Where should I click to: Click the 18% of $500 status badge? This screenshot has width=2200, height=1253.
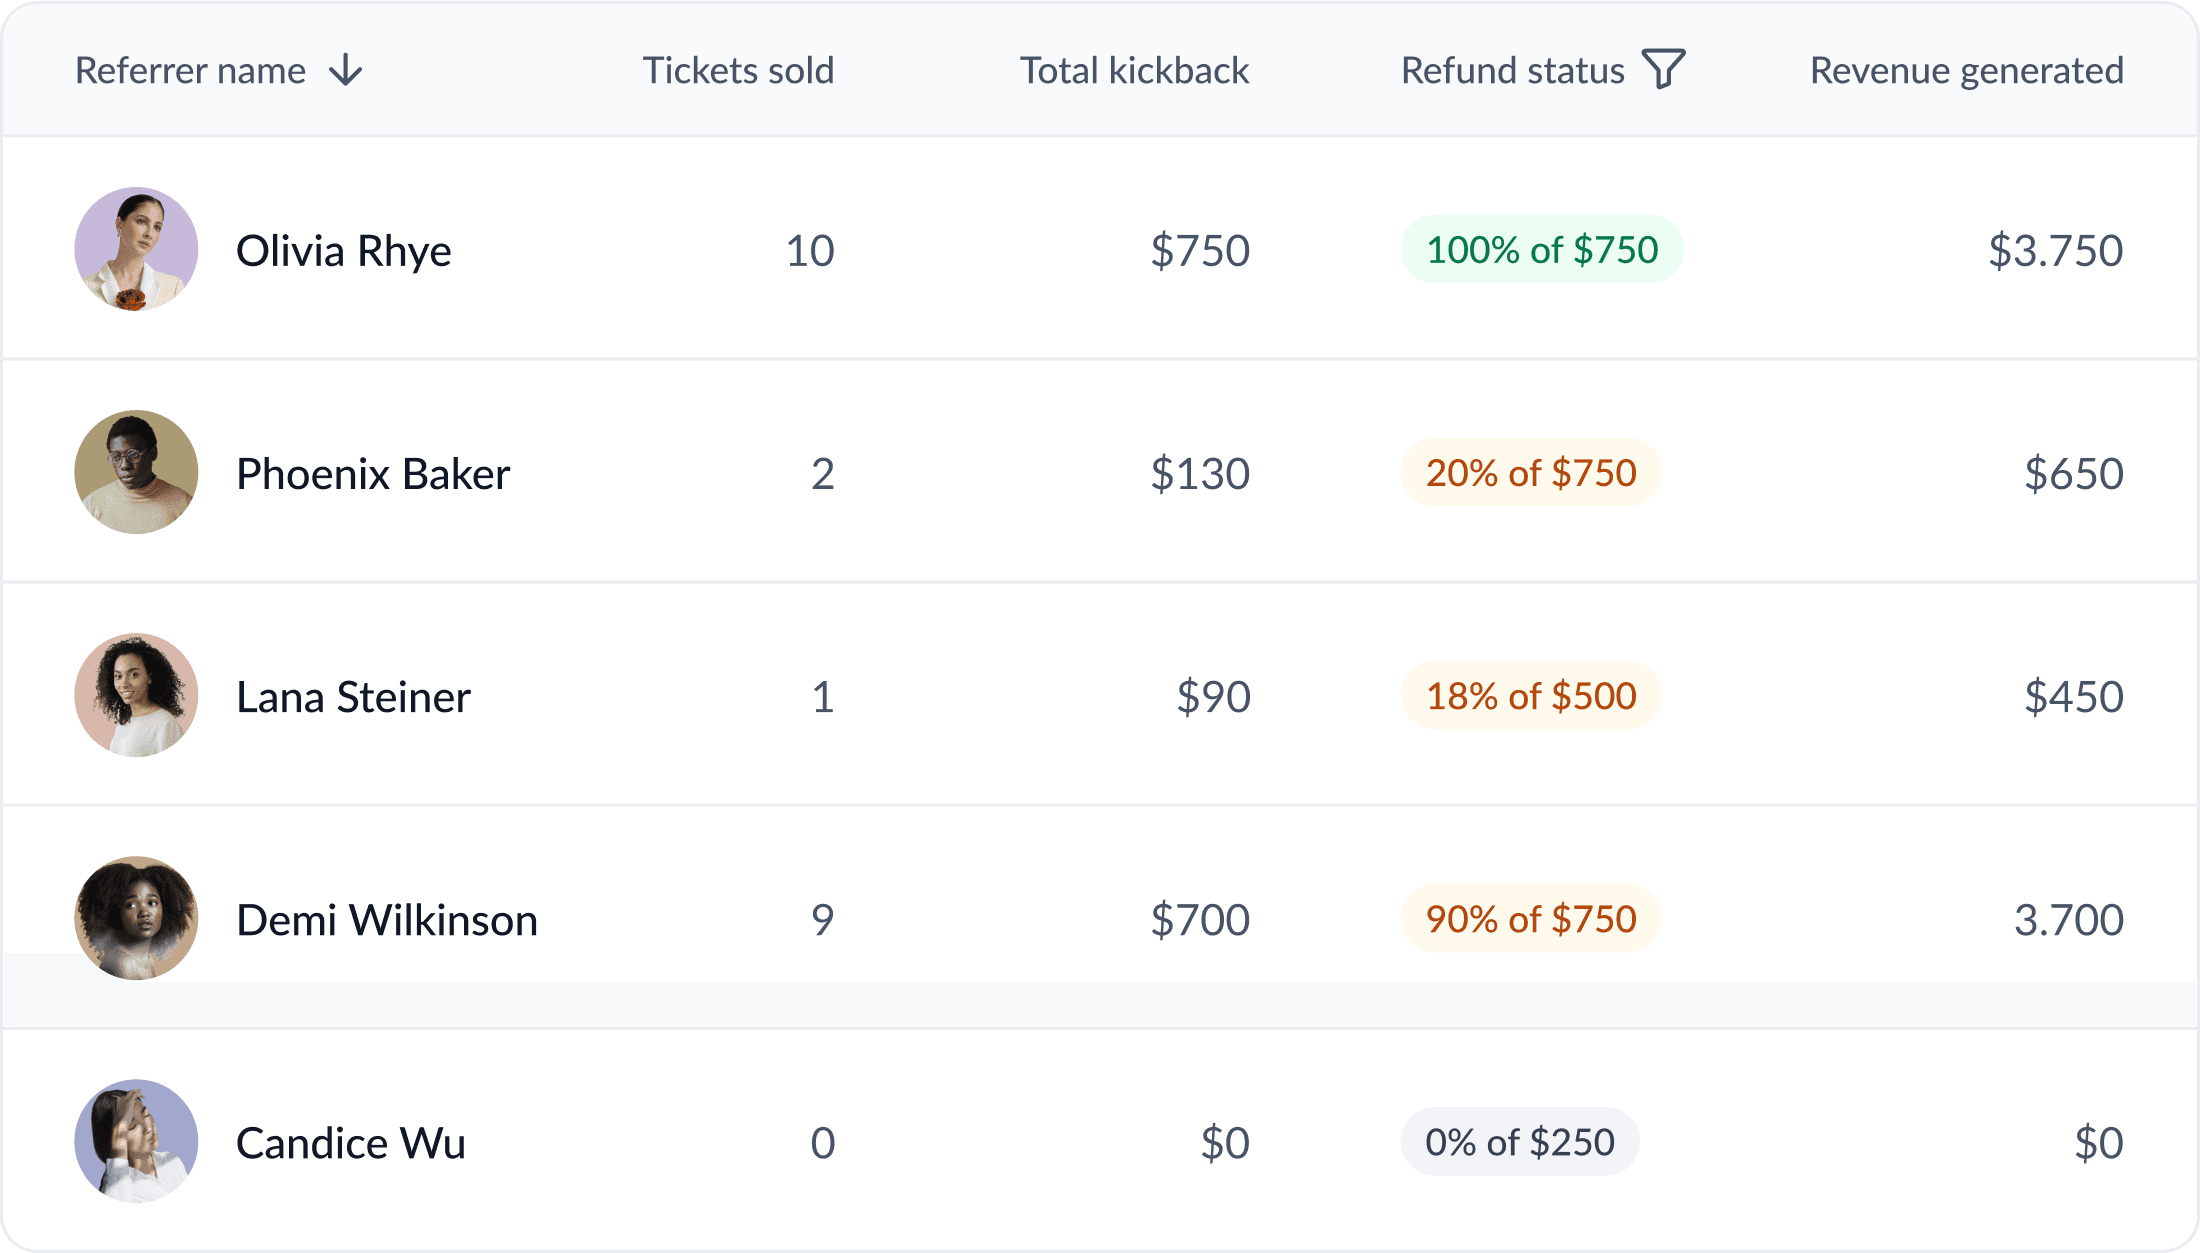pyautogui.click(x=1530, y=696)
